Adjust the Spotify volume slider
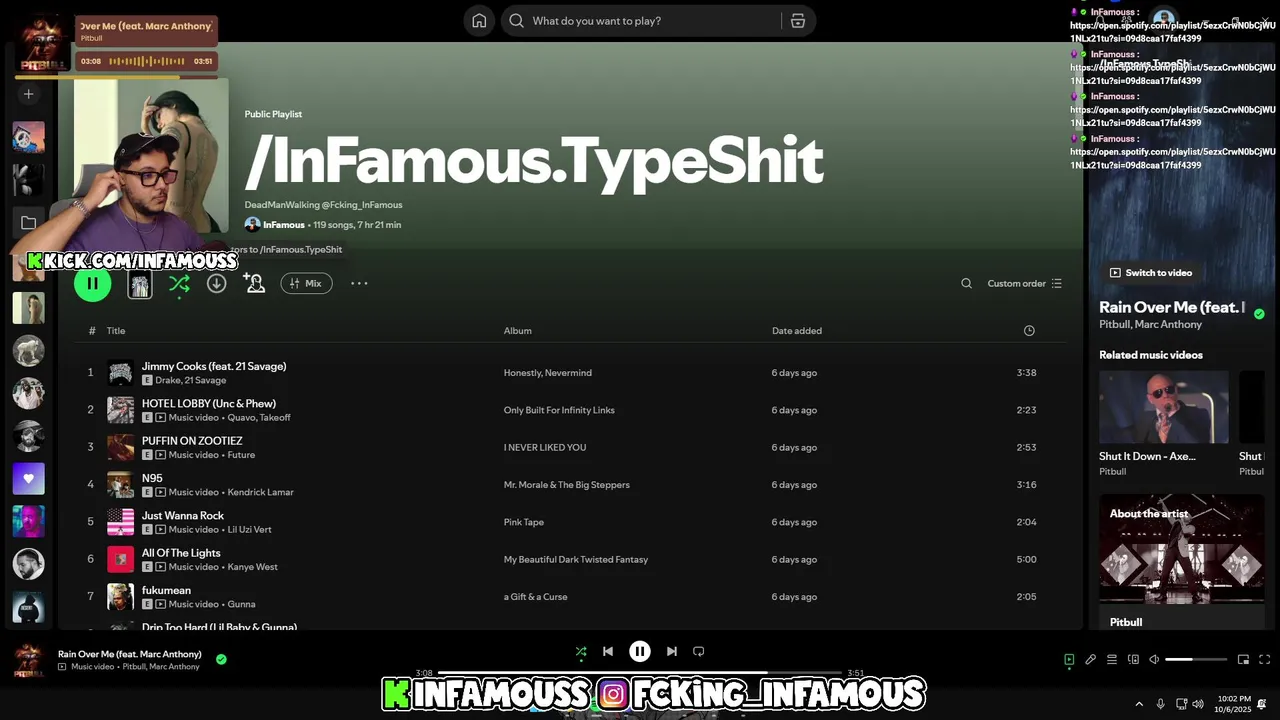Screen dimensions: 1280x720 (1196, 659)
